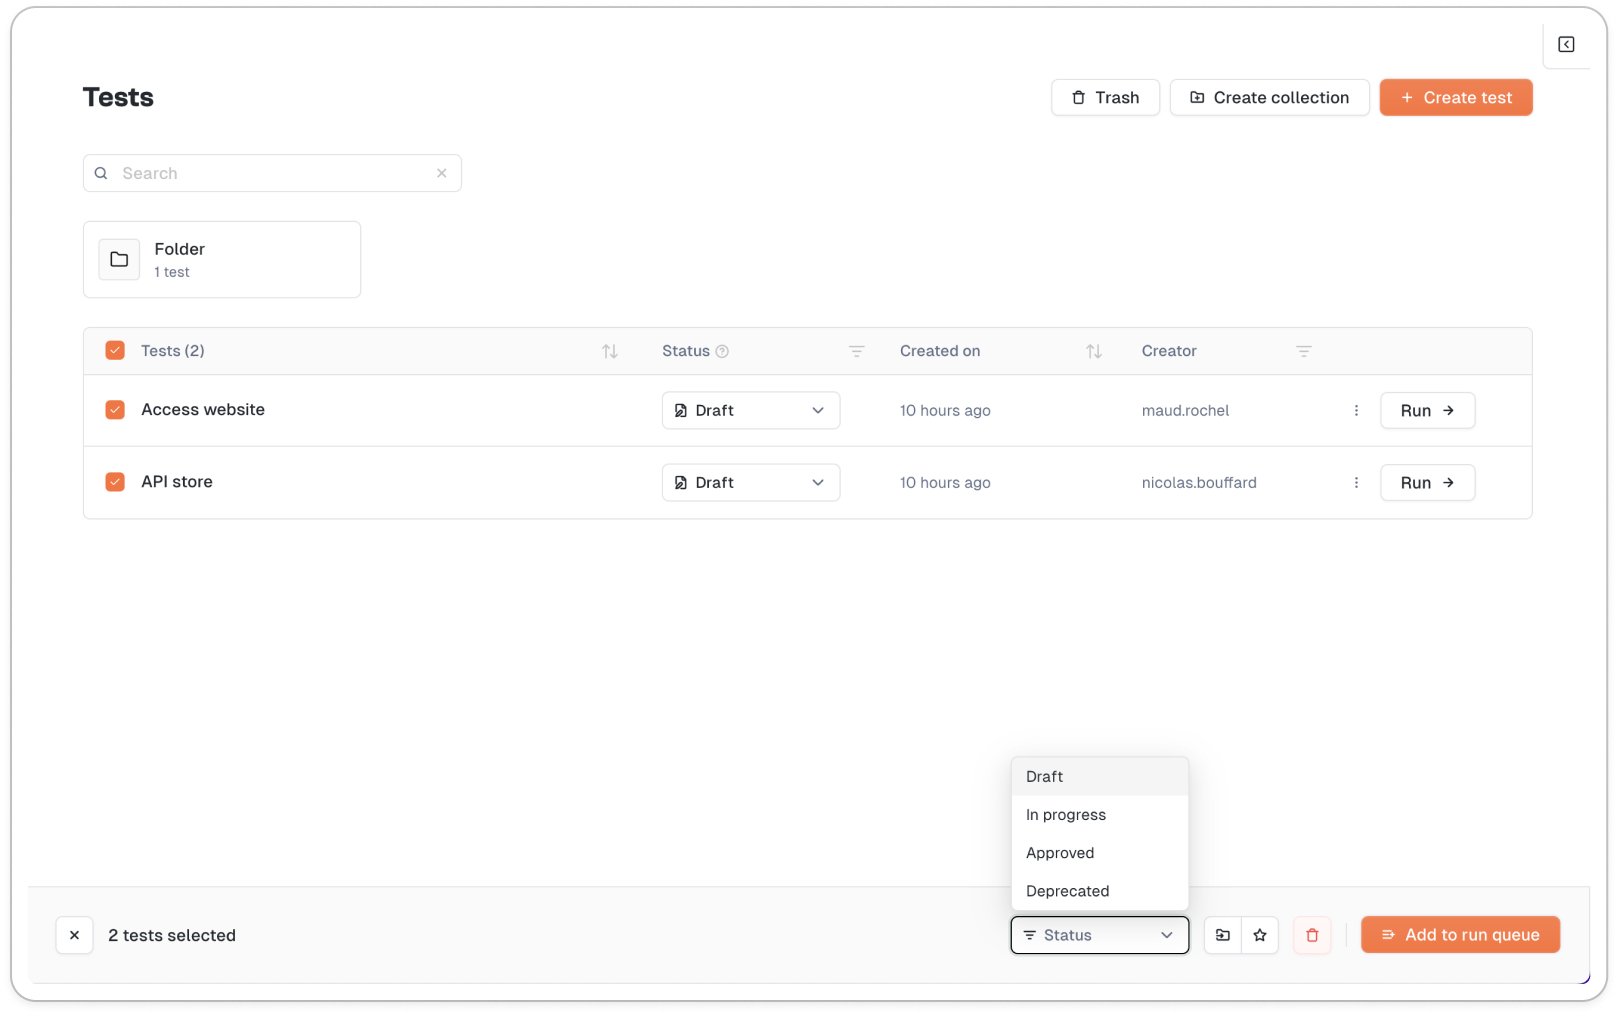Untick the API store checkbox
Viewport: 1619px width, 1016px height.
[x=115, y=482]
